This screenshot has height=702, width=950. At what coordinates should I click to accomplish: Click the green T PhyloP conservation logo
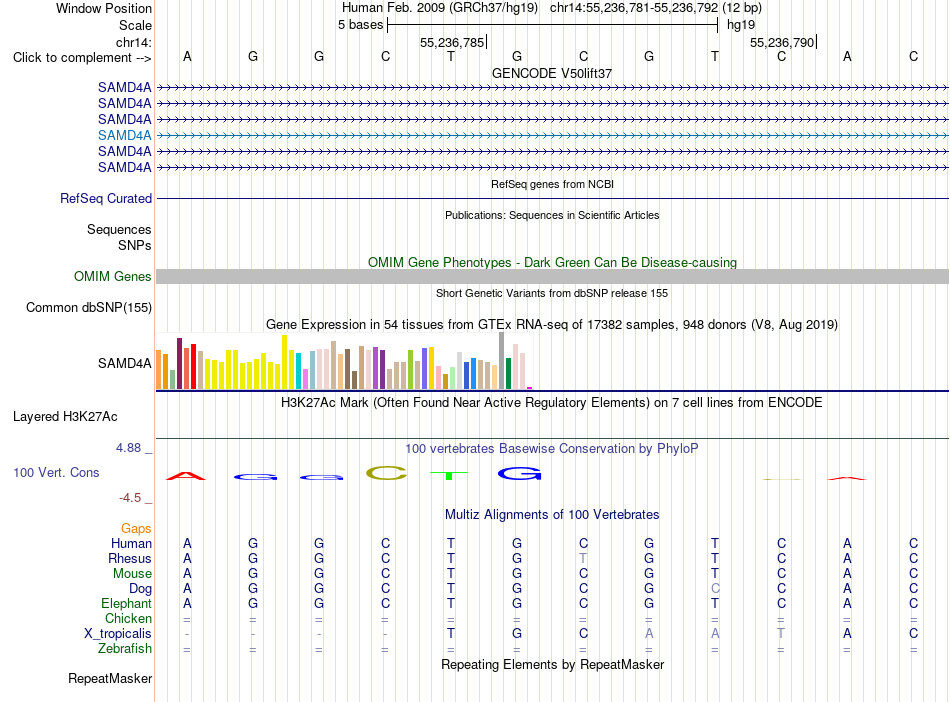click(x=449, y=476)
